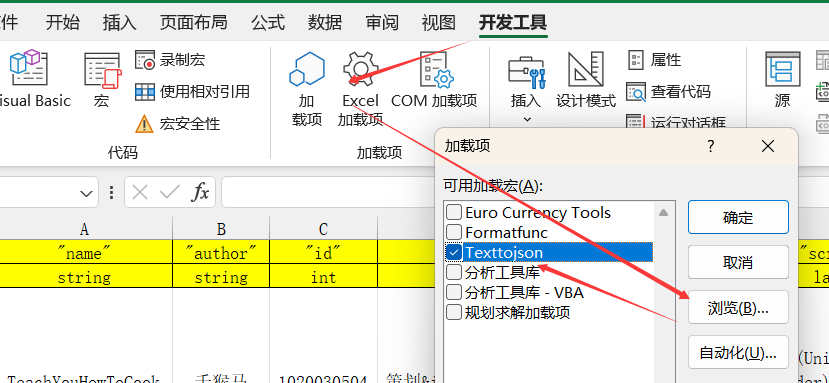Screen dimensions: 829x383
Task: Click the formula bar cancel X
Action: tap(140, 193)
